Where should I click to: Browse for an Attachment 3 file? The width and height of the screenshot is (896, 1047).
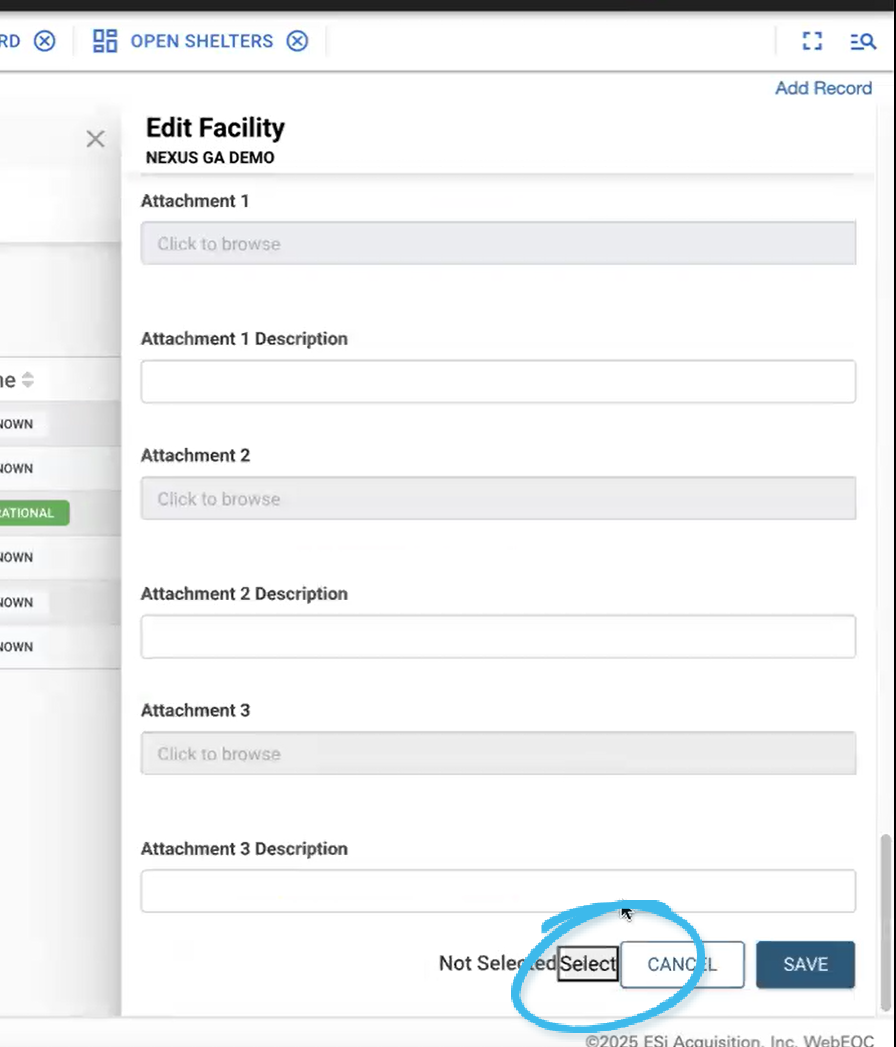[x=498, y=754]
